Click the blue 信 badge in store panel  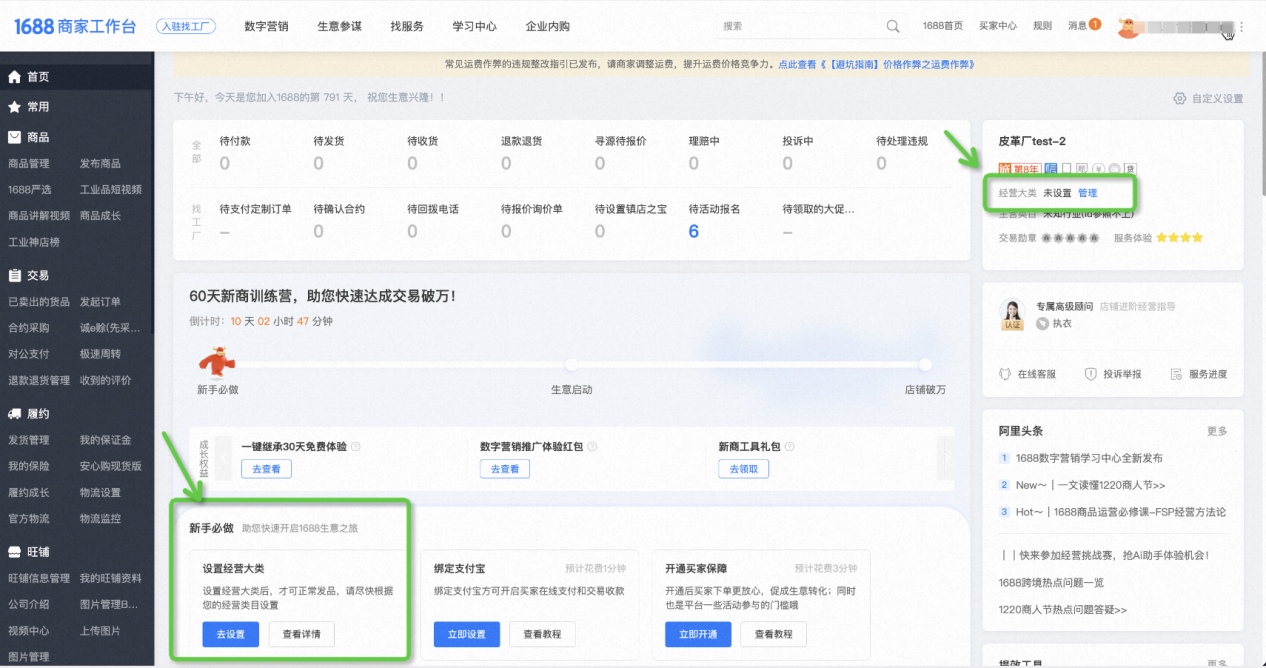coord(1051,168)
